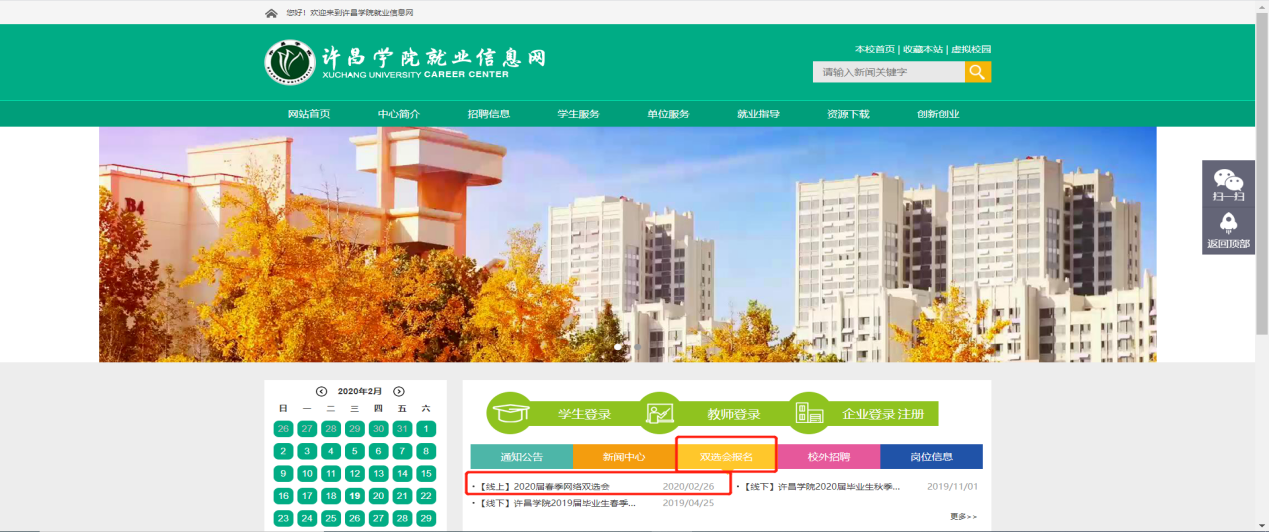This screenshot has height=532, width=1269.
Task: Select calendar date 14
Action: (402, 473)
